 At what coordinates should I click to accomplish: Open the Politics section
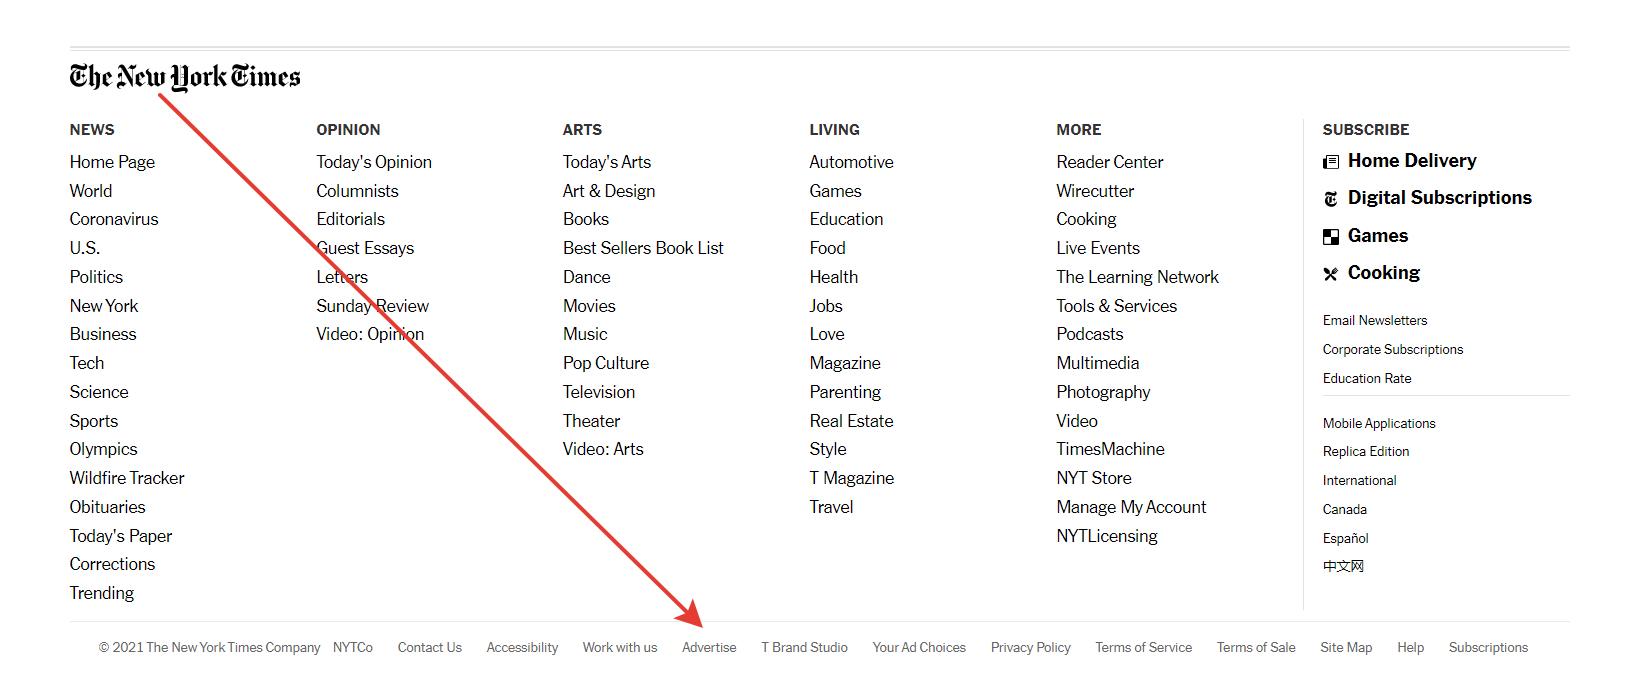[x=96, y=277]
